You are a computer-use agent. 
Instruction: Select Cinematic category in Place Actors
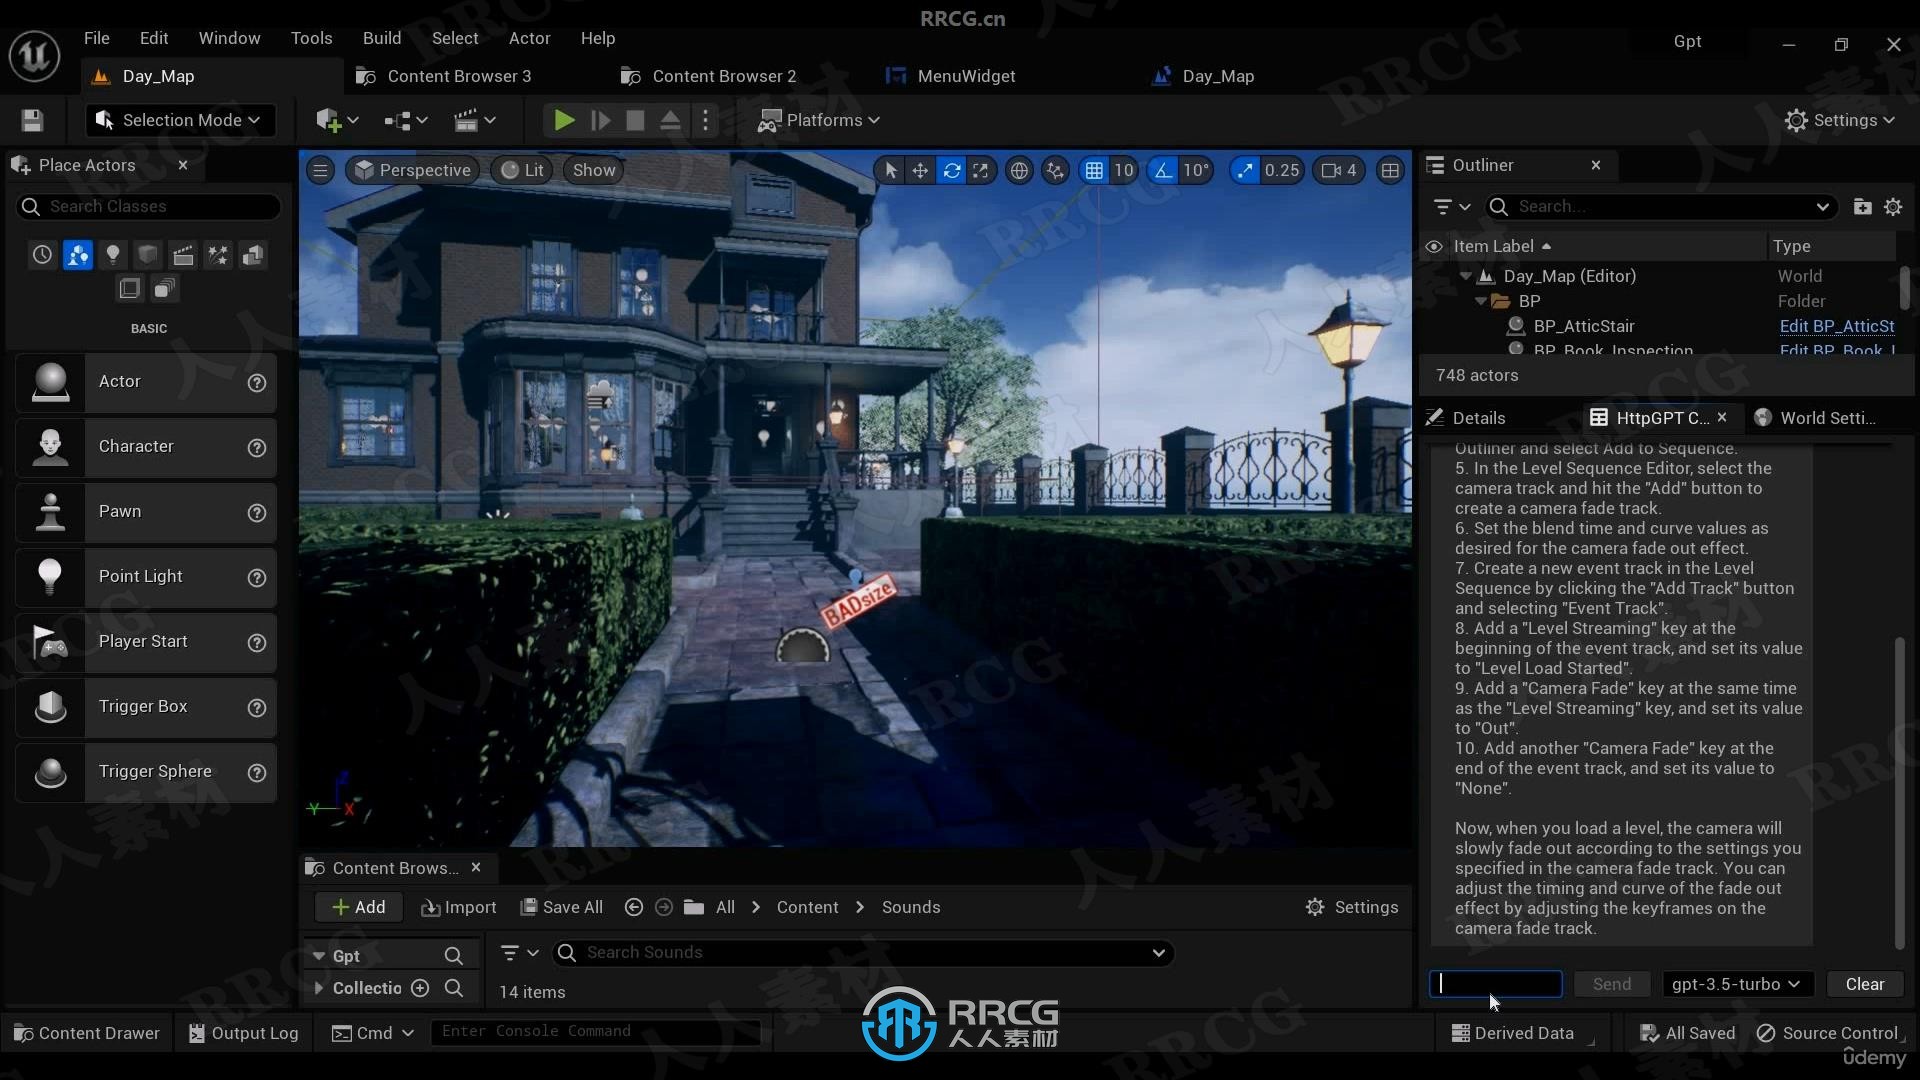[x=182, y=255]
